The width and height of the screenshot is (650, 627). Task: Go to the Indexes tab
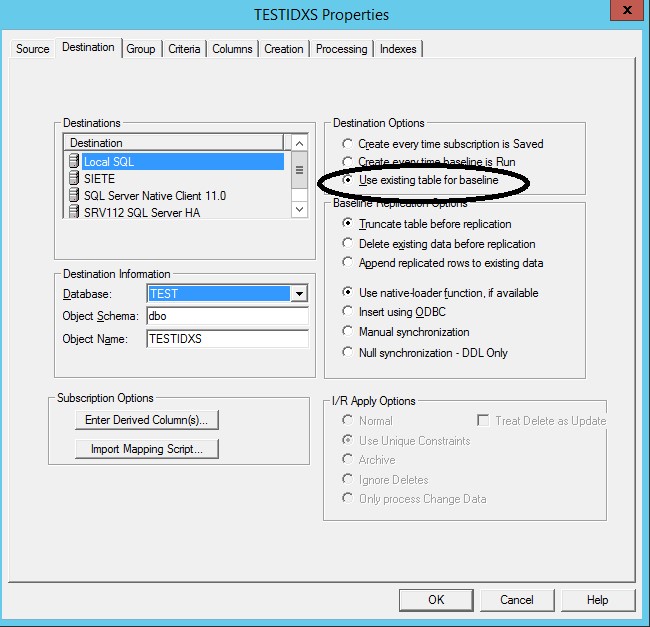pyautogui.click(x=398, y=49)
